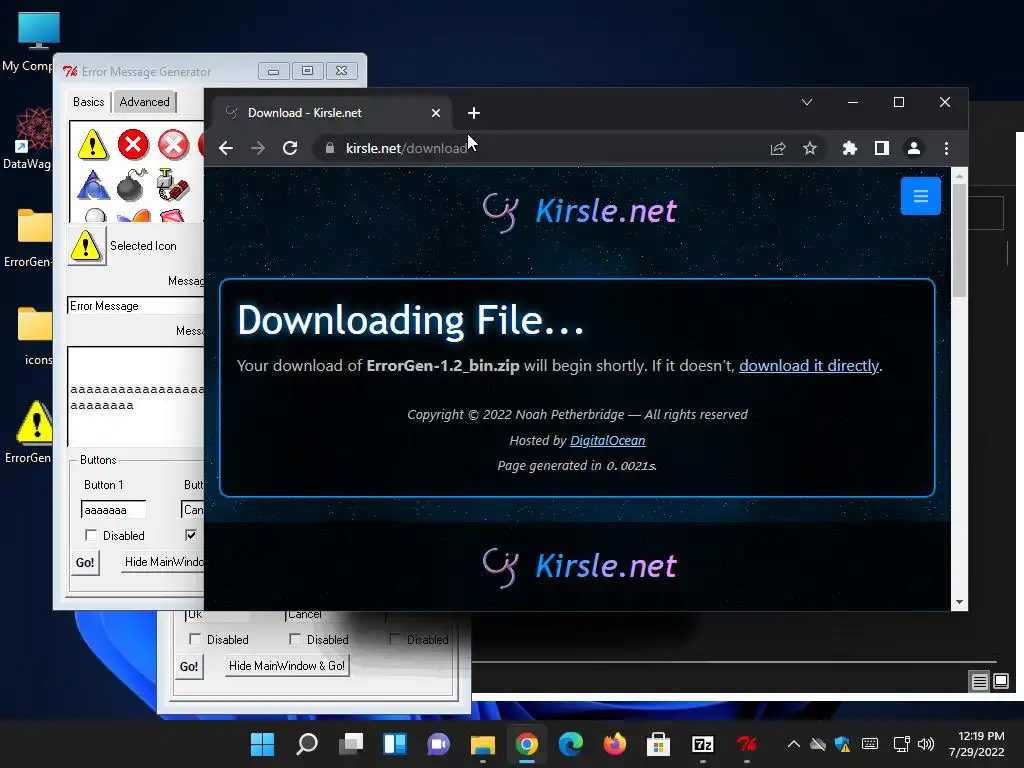The image size is (1024, 768).
Task: Click the Error Message title input field
Action: coord(136,306)
